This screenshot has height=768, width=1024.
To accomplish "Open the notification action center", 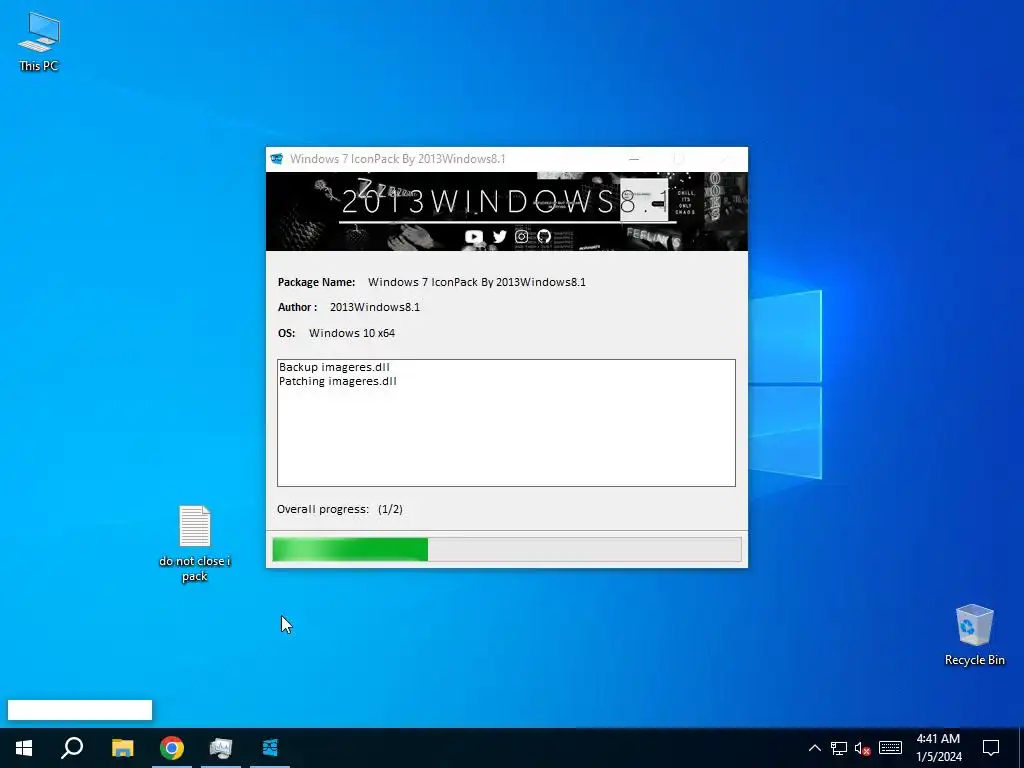I will click(991, 748).
